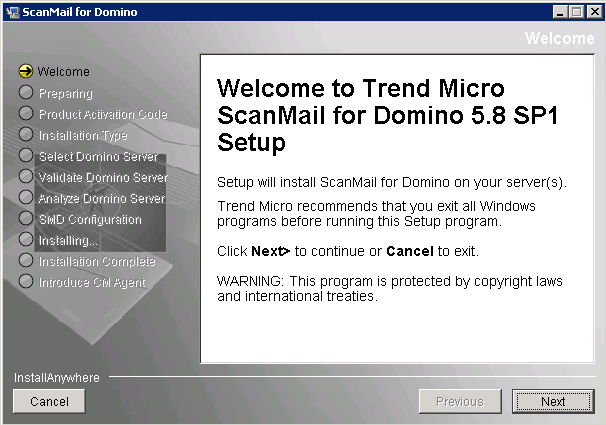Close the ScanMail for Domino window
The height and width of the screenshot is (425, 606).
click(x=592, y=12)
